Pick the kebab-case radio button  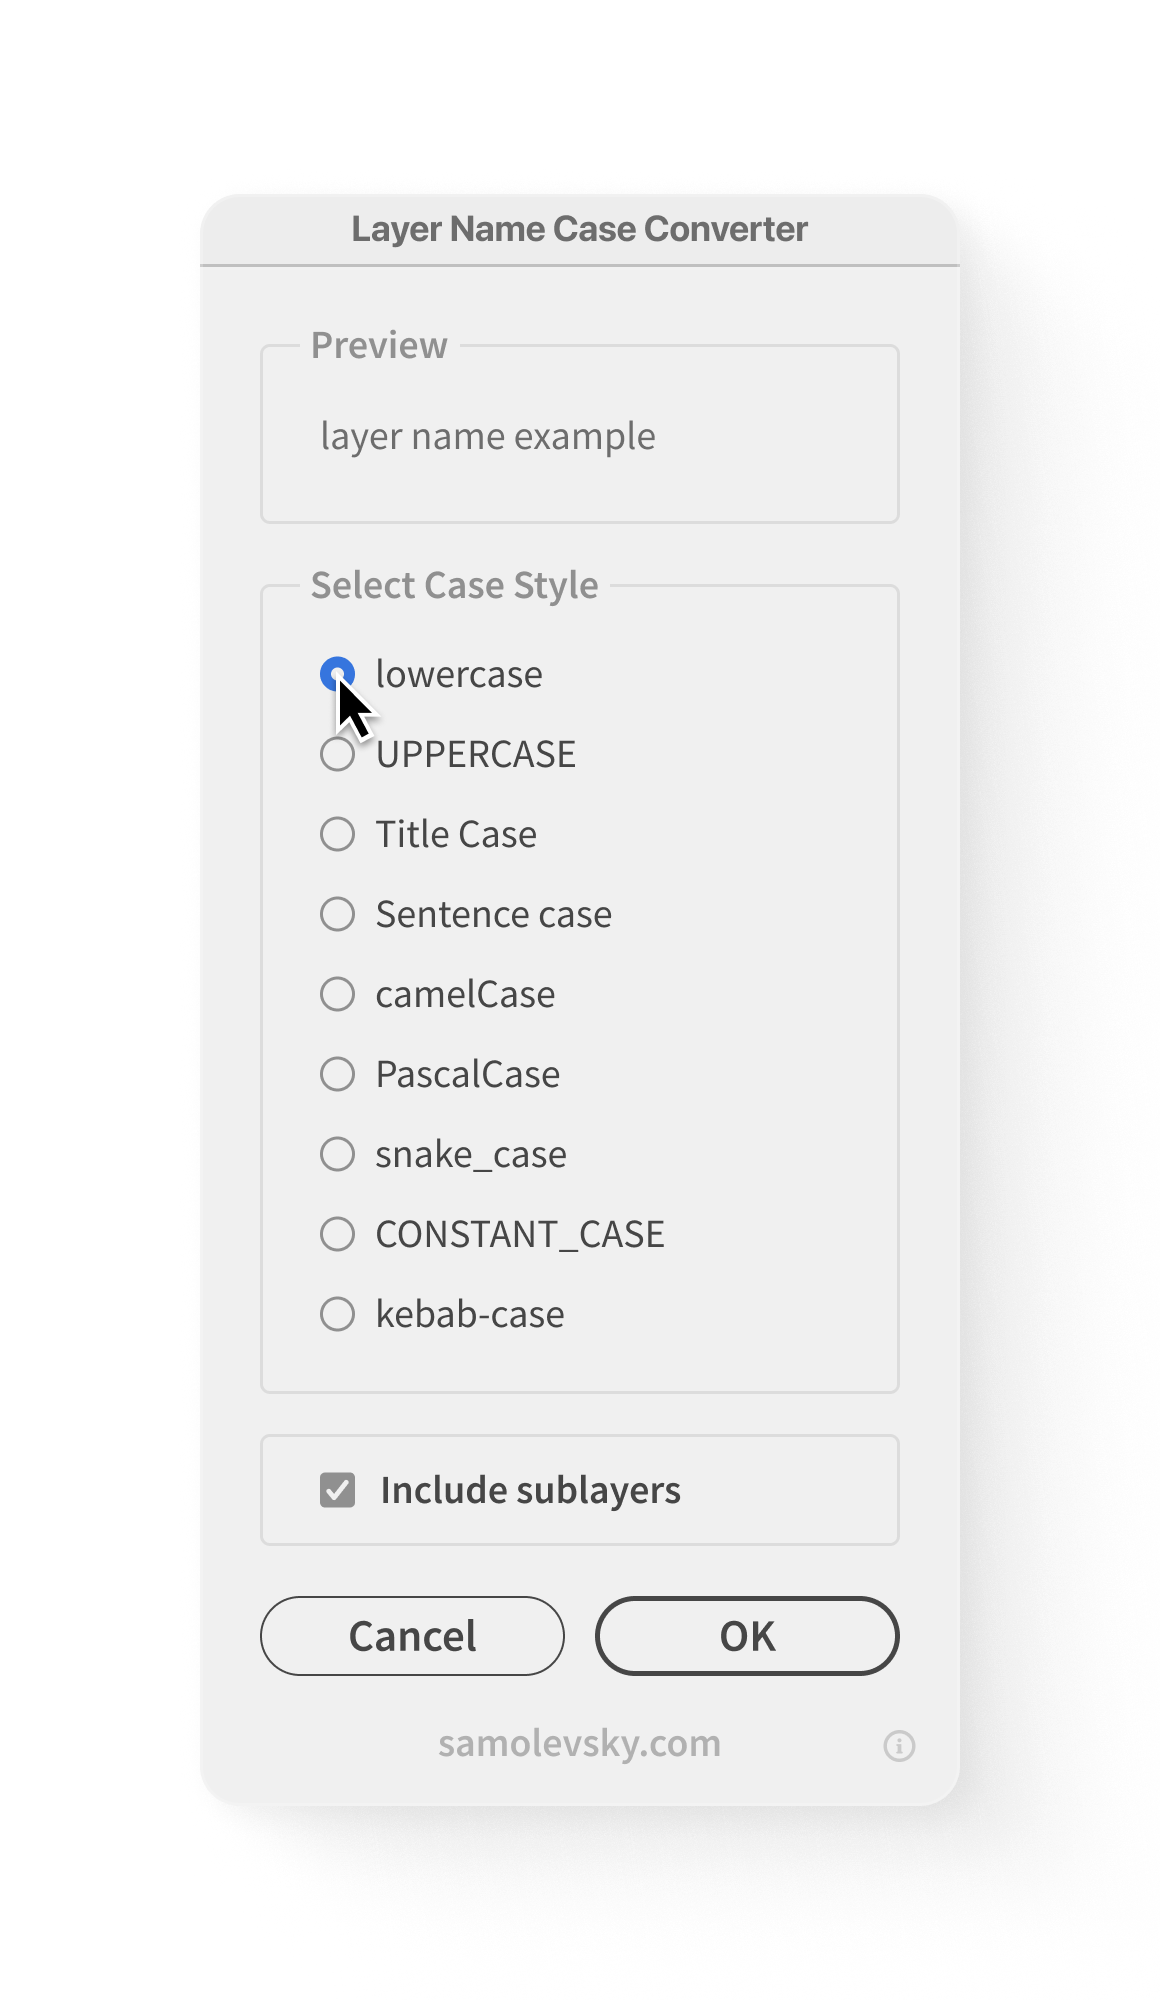[337, 1314]
